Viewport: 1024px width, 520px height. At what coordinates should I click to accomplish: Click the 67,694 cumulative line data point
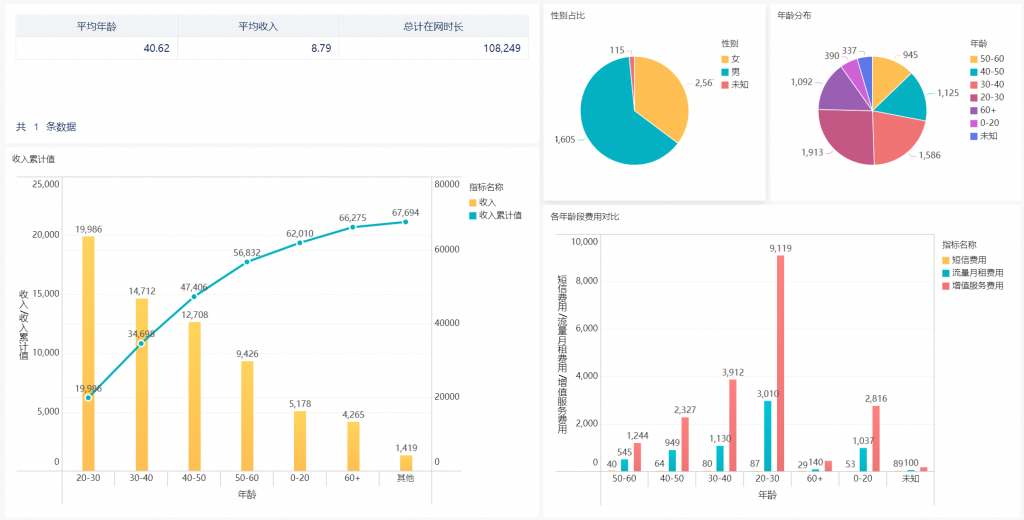click(x=406, y=222)
